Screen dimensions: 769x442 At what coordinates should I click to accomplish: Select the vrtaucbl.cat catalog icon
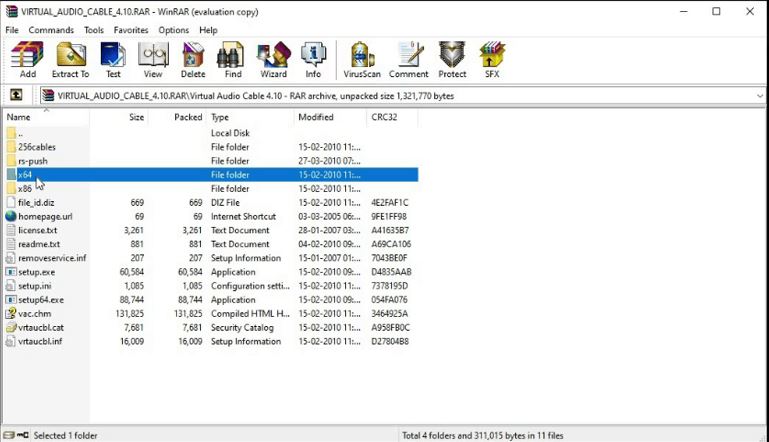(x=11, y=327)
